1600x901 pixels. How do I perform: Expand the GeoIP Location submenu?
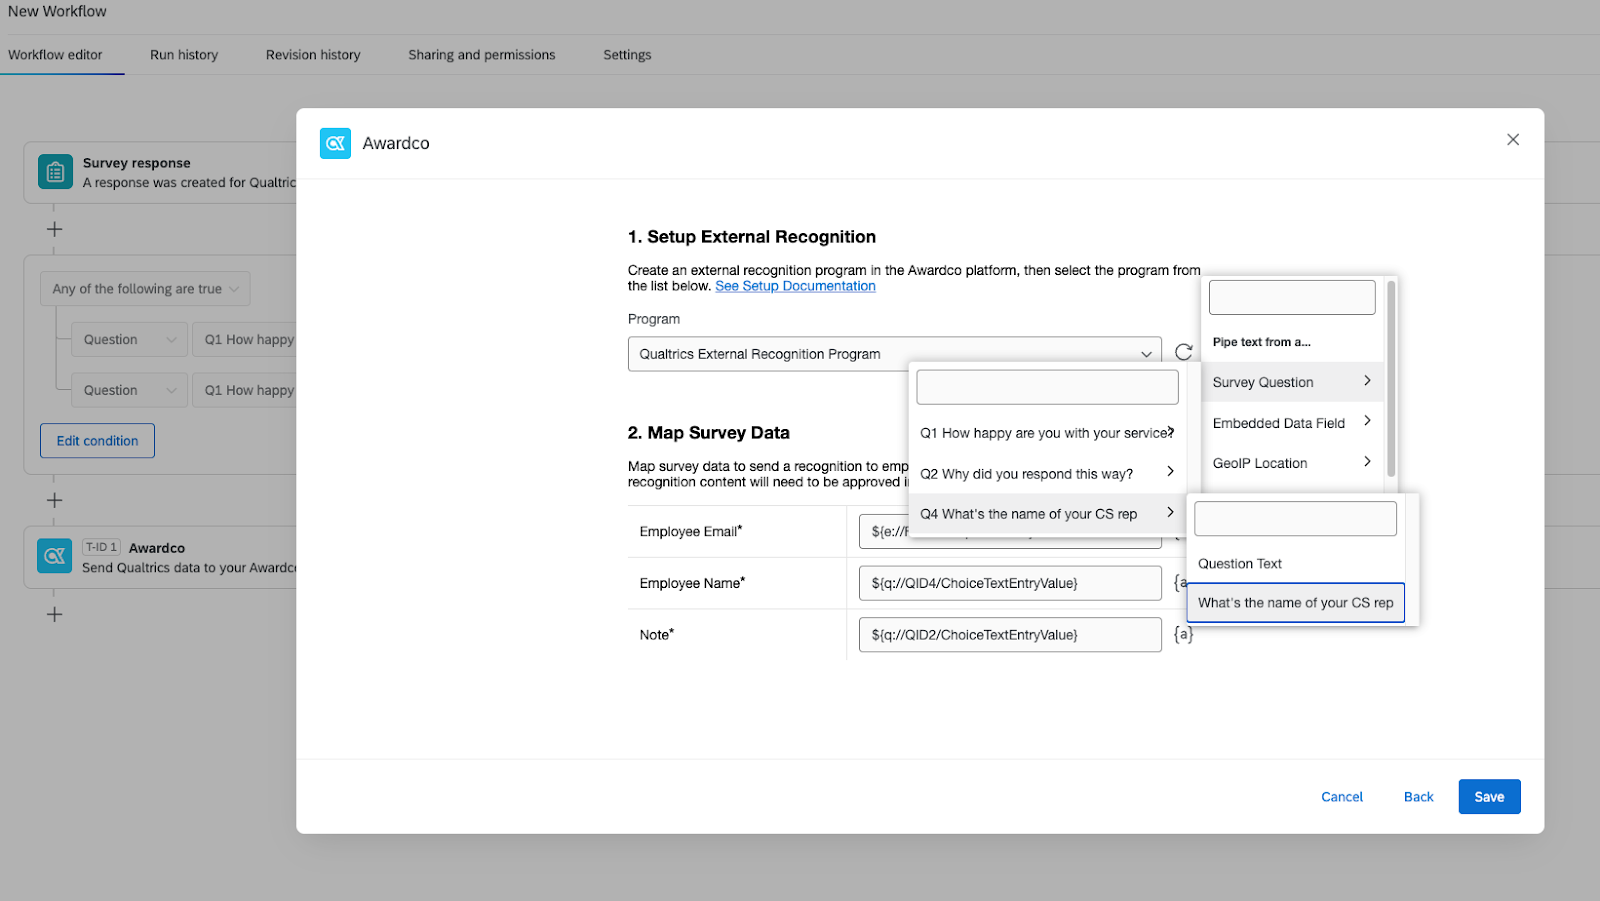pos(1290,463)
